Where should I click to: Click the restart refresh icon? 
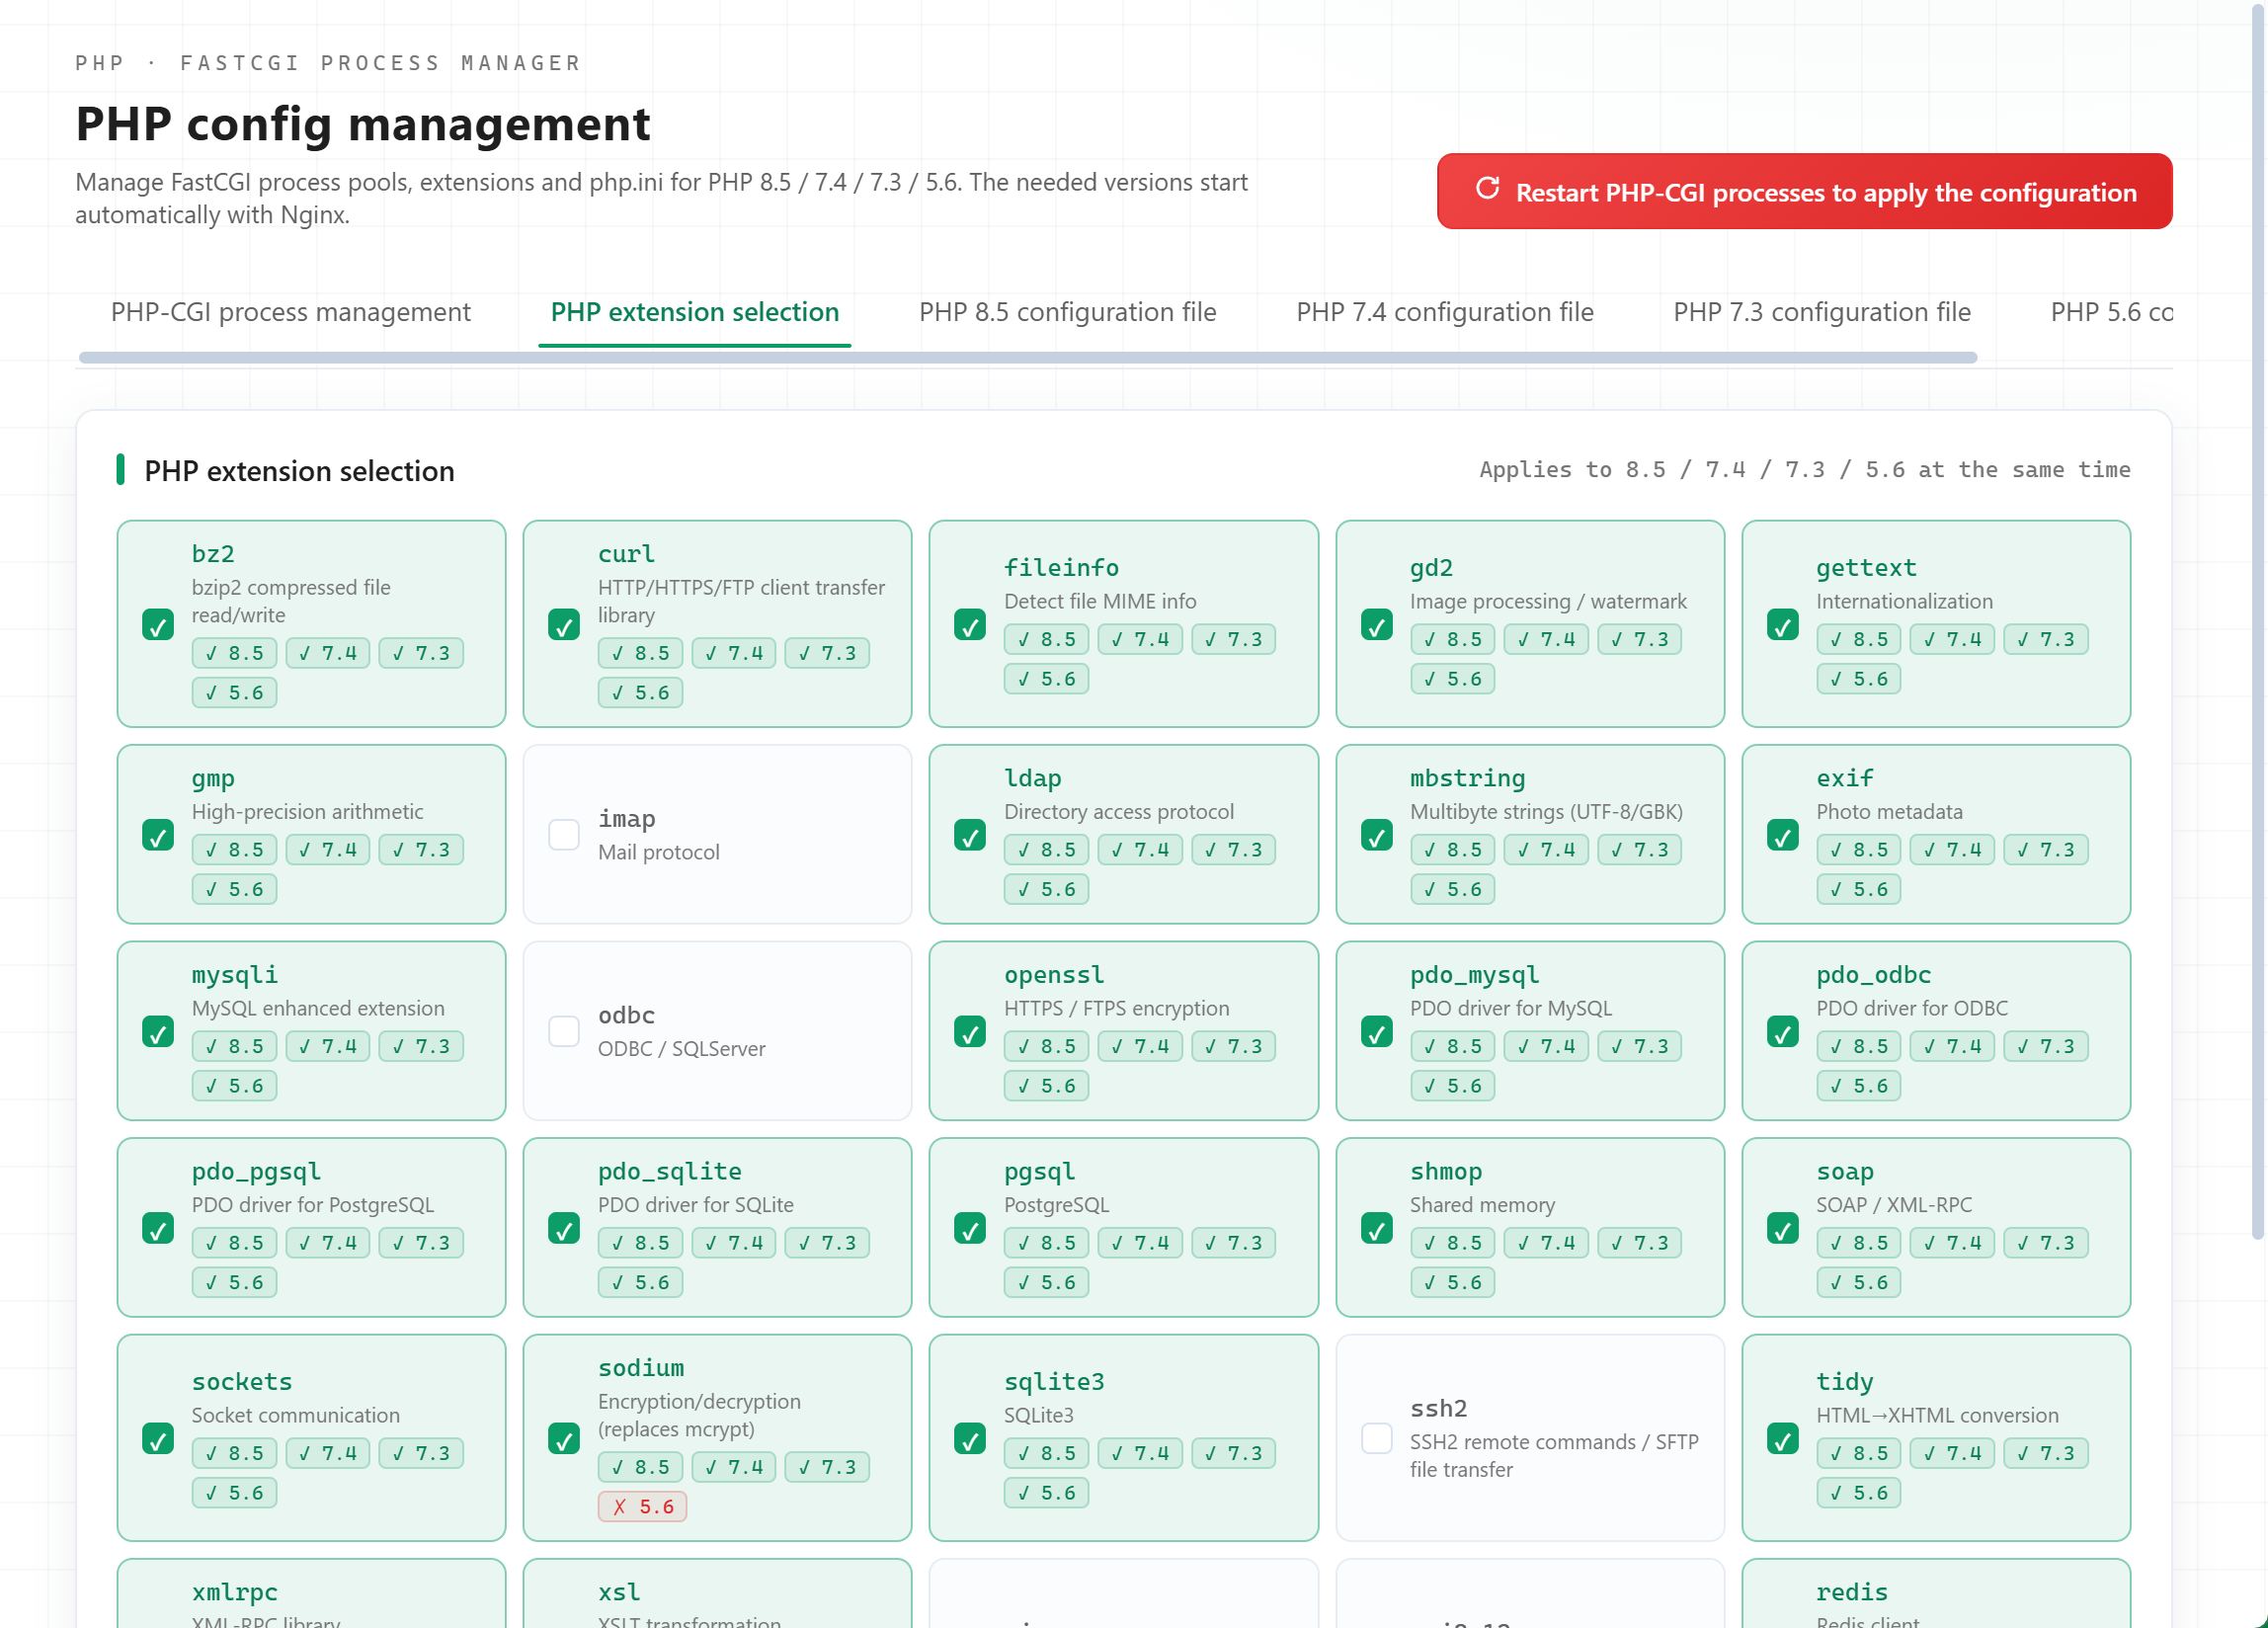pos(1487,189)
